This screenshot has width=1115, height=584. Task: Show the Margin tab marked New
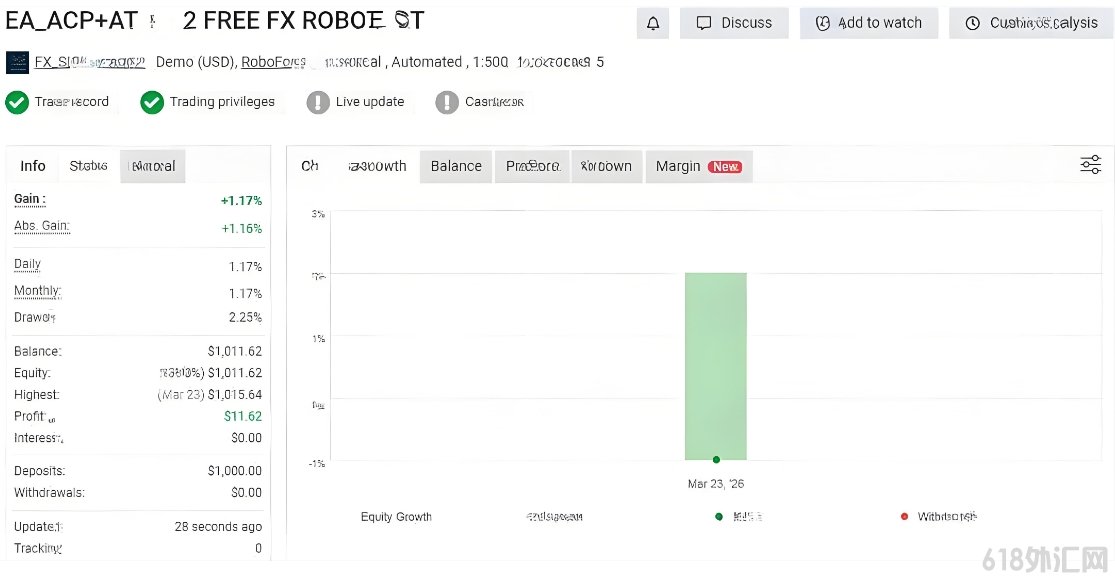(x=699, y=166)
